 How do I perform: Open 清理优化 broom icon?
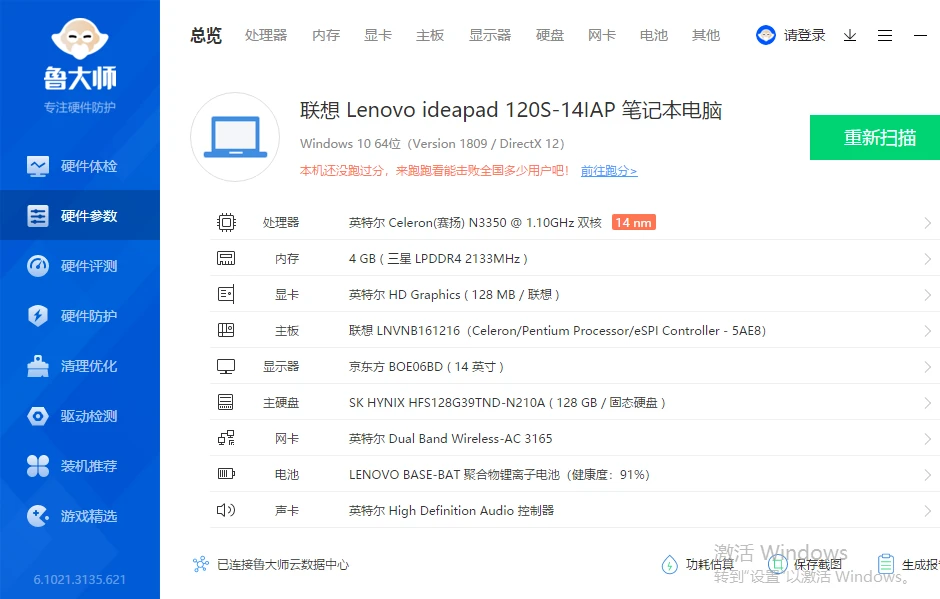coord(38,366)
